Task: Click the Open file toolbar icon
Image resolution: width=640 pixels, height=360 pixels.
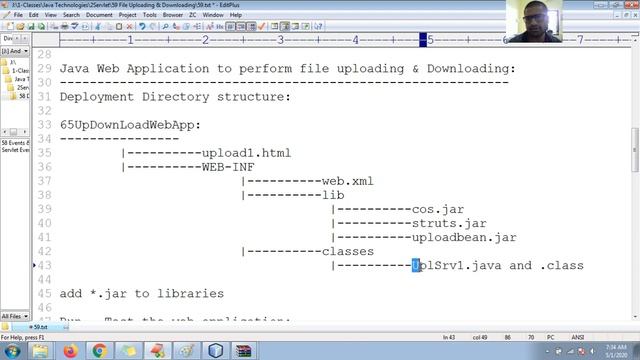Action: pyautogui.click(x=20, y=27)
